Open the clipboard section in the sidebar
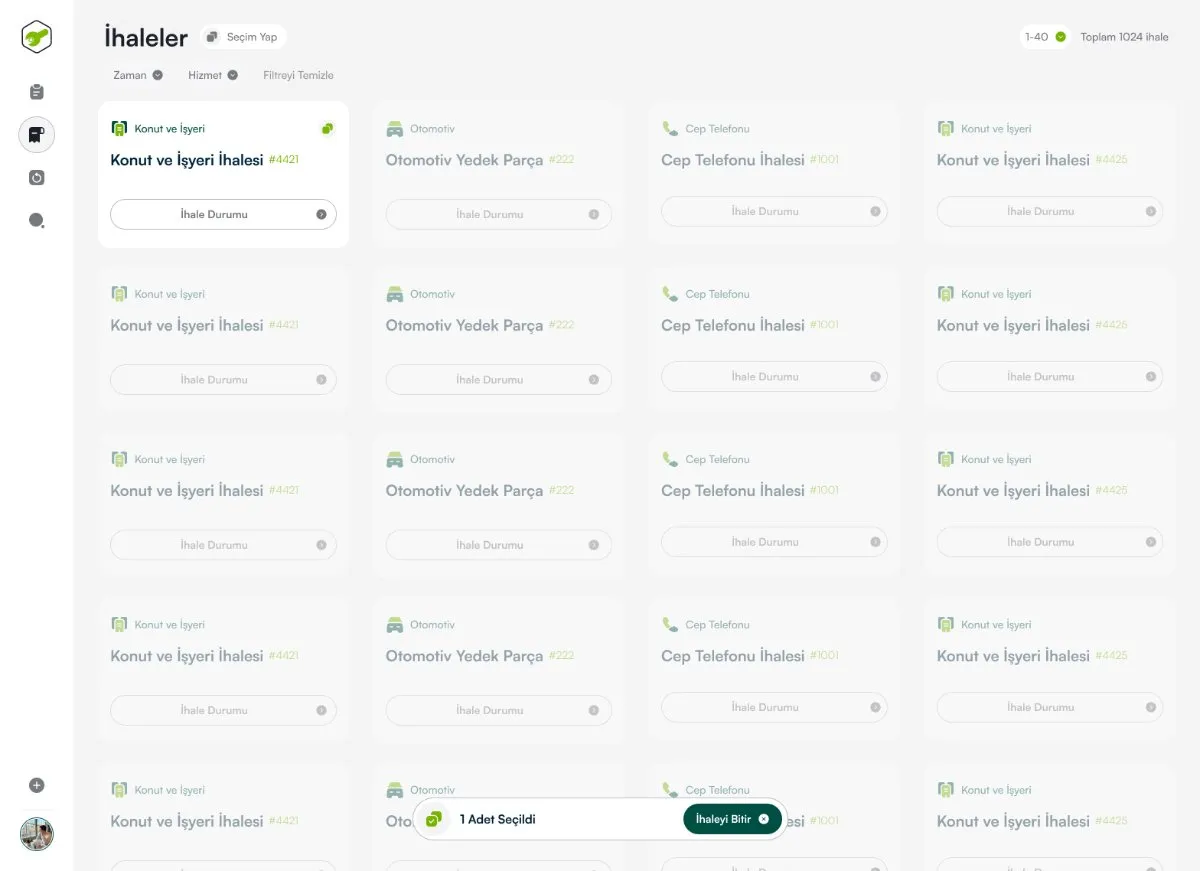Image resolution: width=1200 pixels, height=871 pixels. click(37, 92)
